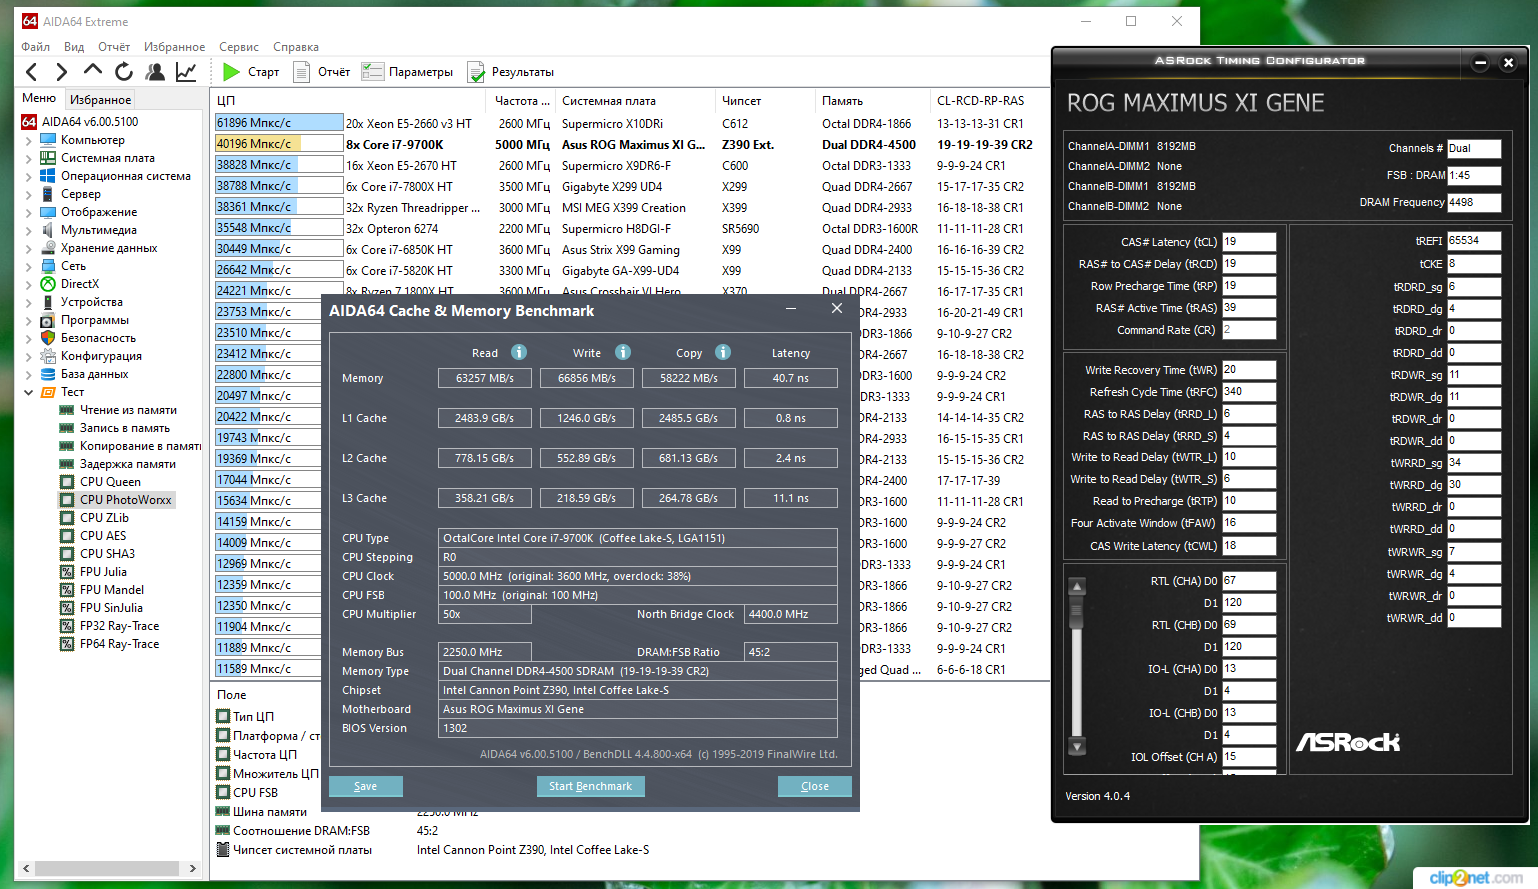
Task: Go back with the left arrow toolbar icon
Action: [31, 72]
